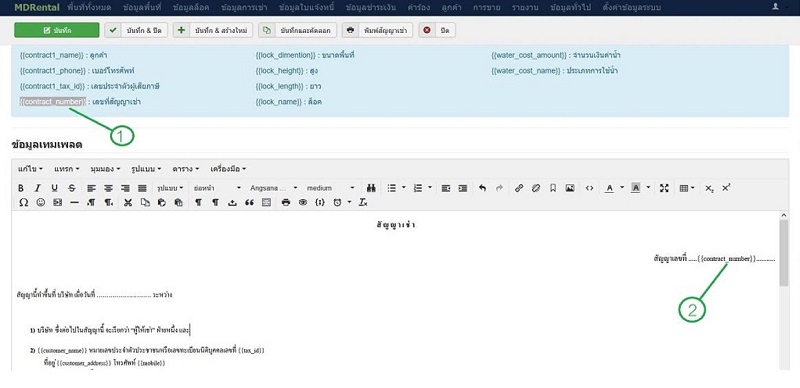Toggle fullscreen editor mode
The width and height of the screenshot is (800, 388).
click(664, 188)
